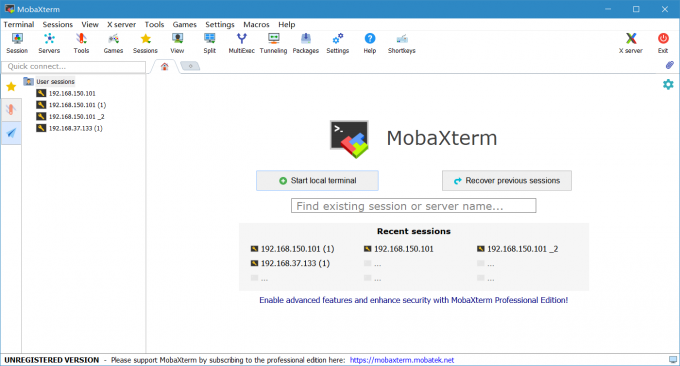Toggle the X server toolbar icon
Viewport: 680px width, 366px height.
point(631,43)
